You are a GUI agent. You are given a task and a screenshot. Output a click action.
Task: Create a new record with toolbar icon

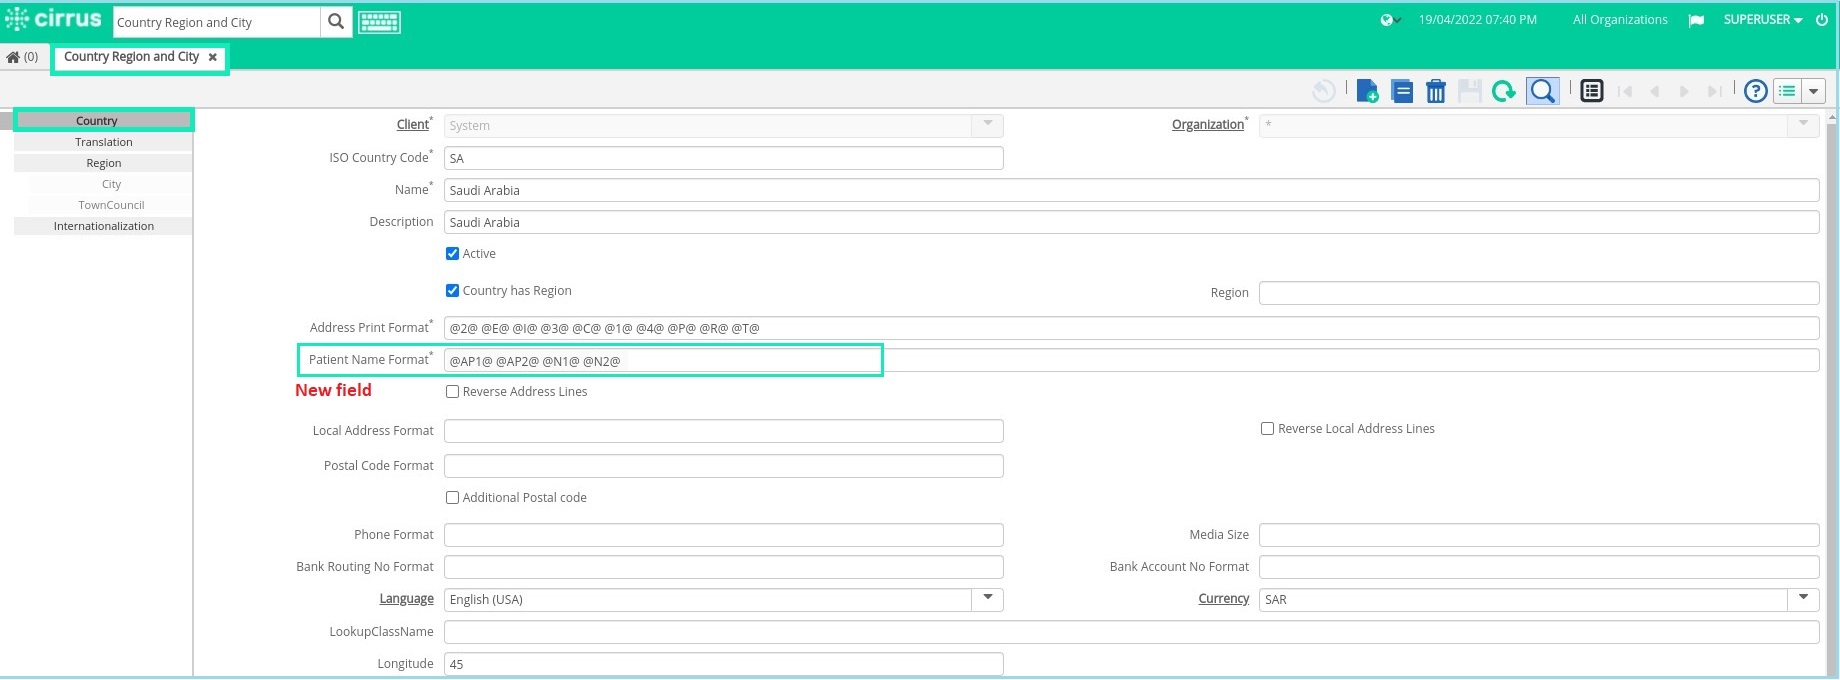point(1367,91)
